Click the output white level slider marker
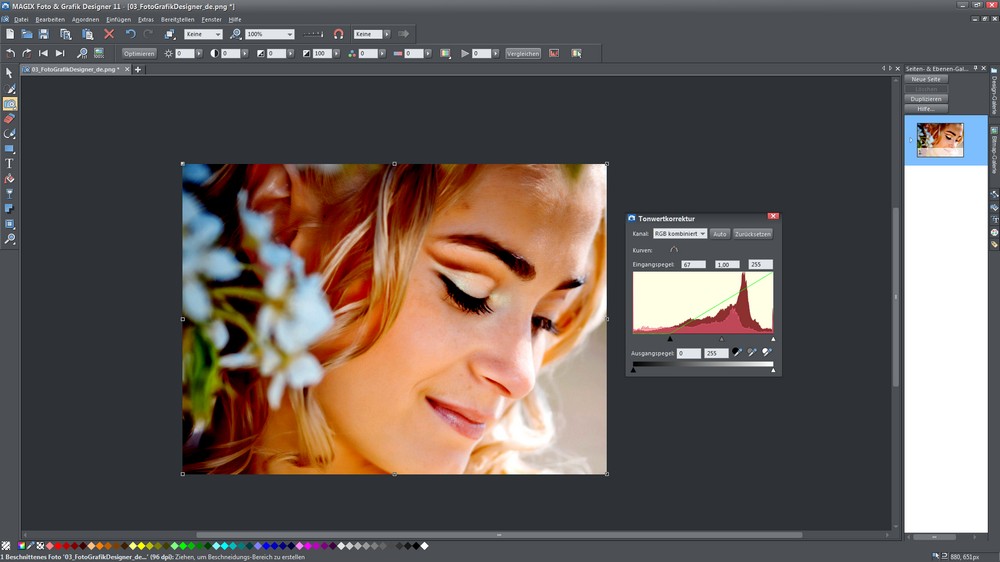This screenshot has width=1000, height=562. click(773, 370)
